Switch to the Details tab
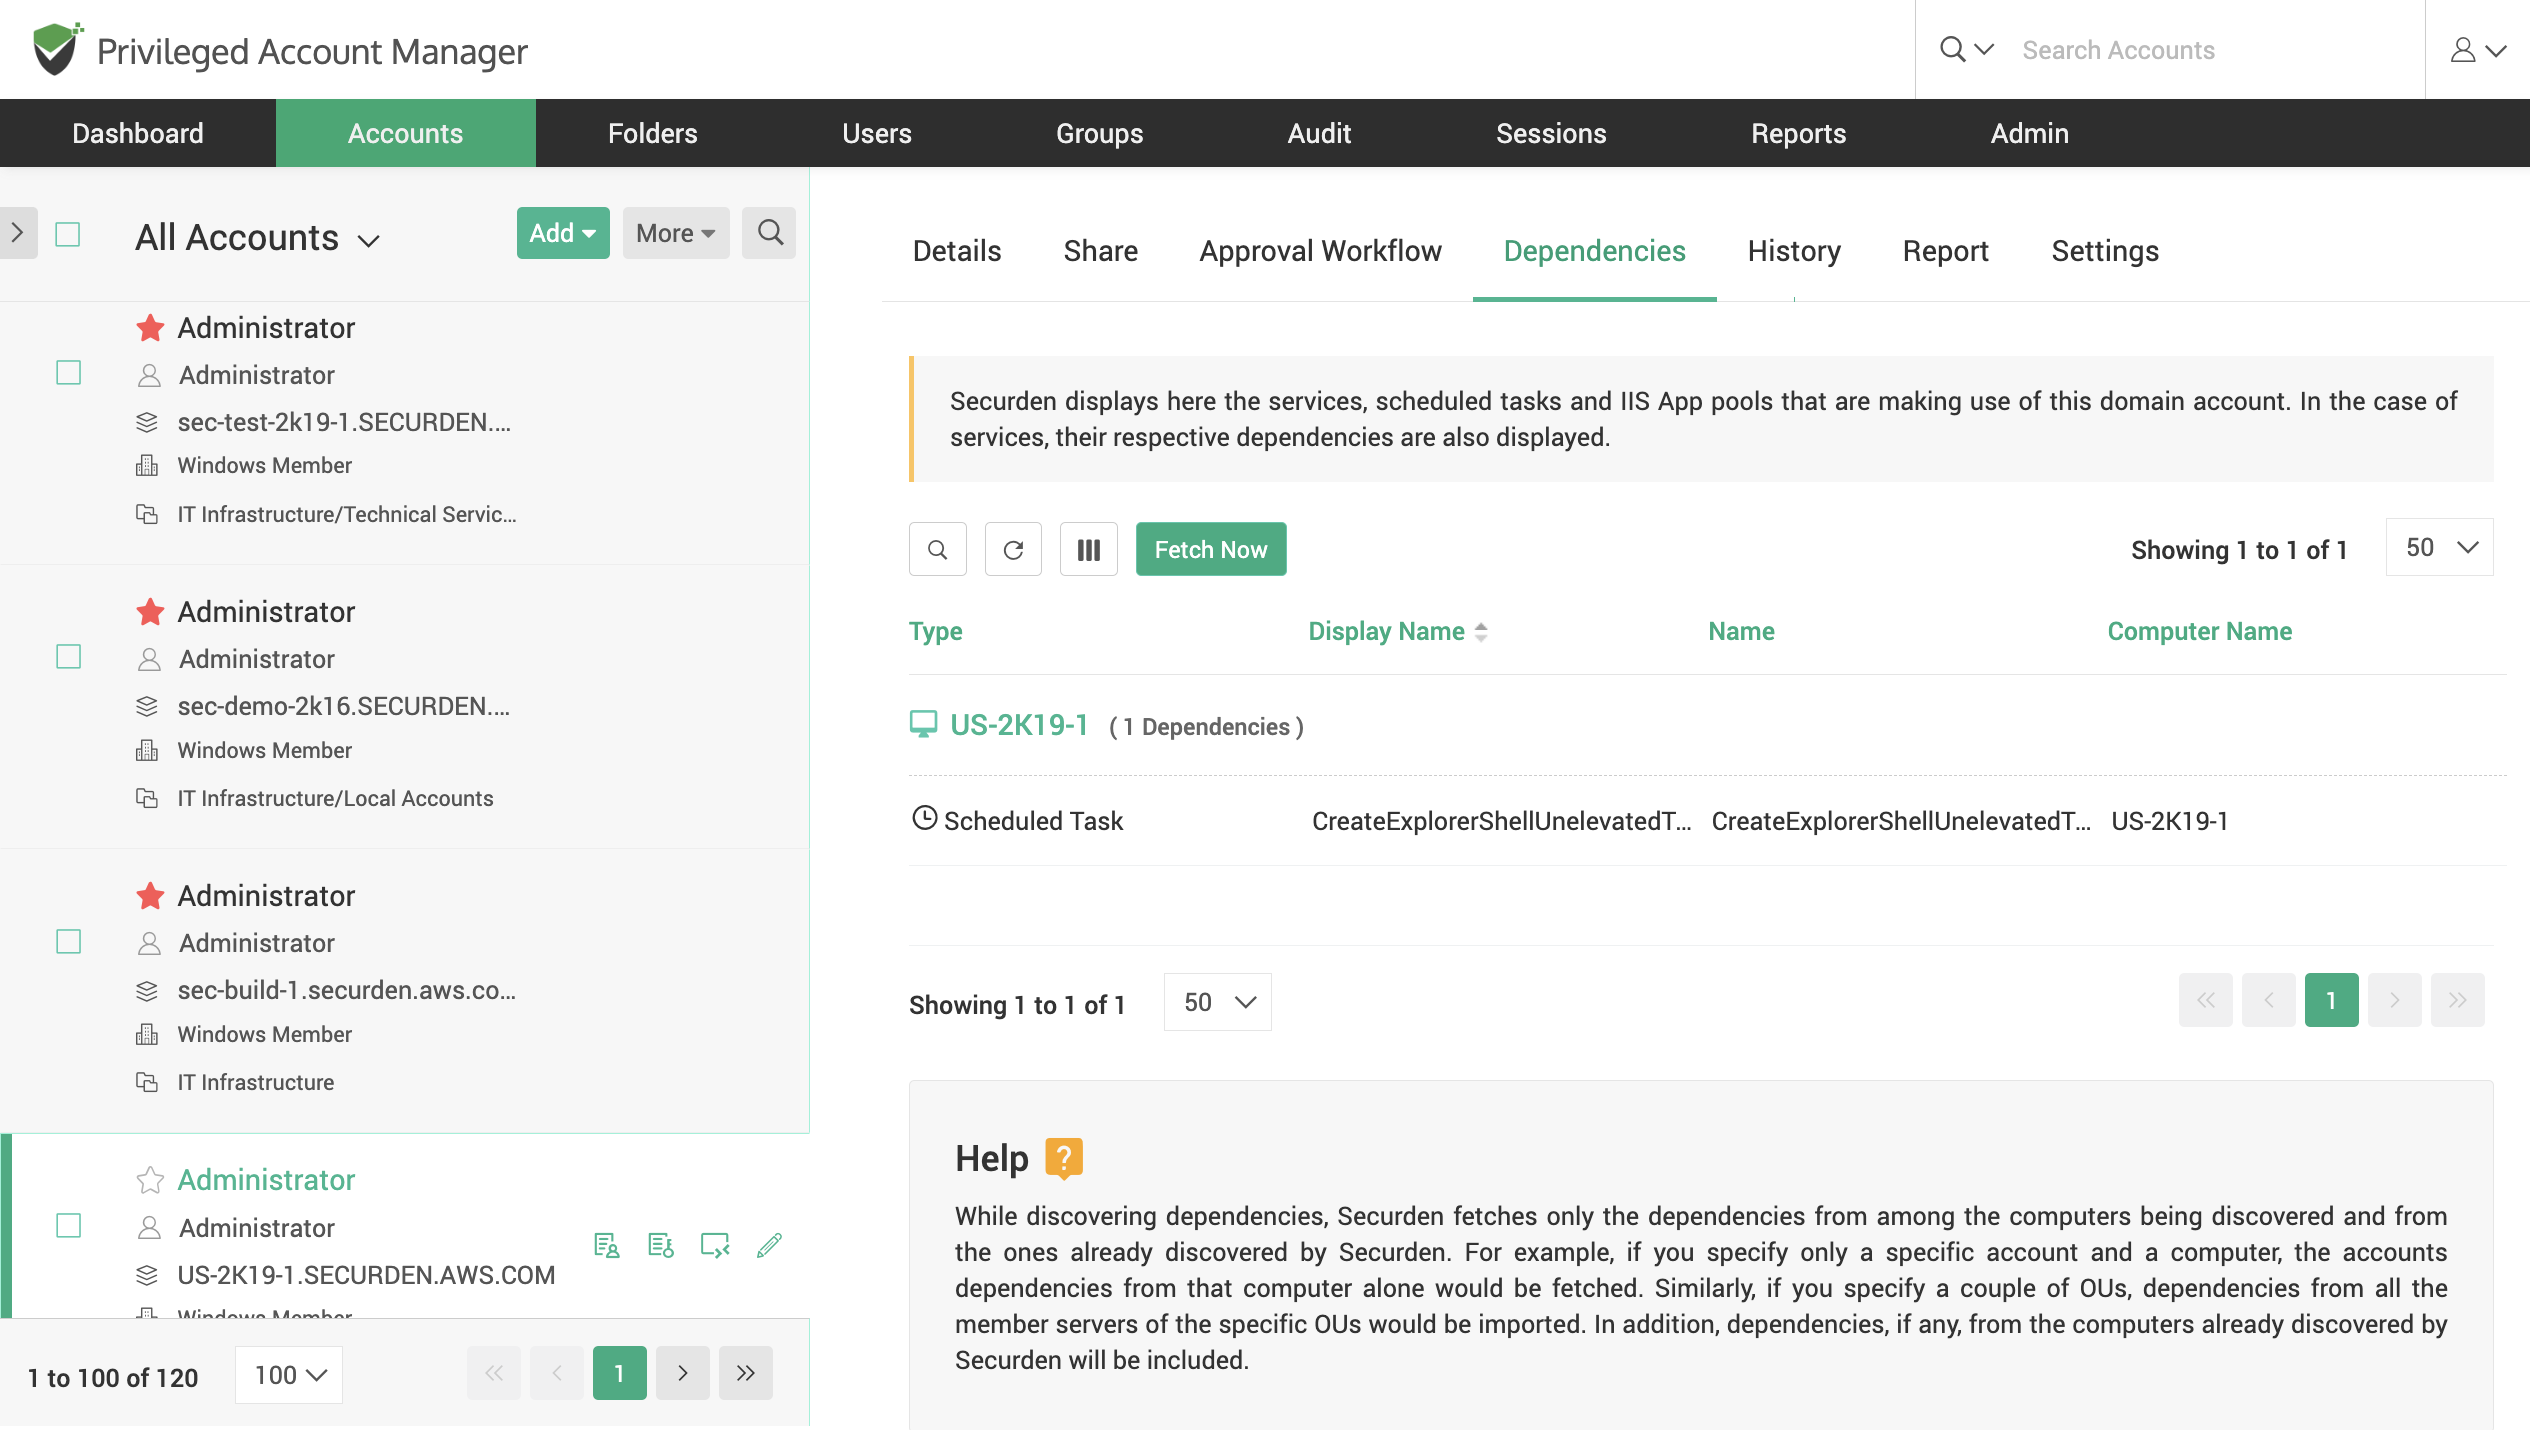2530x1430 pixels. coord(956,251)
